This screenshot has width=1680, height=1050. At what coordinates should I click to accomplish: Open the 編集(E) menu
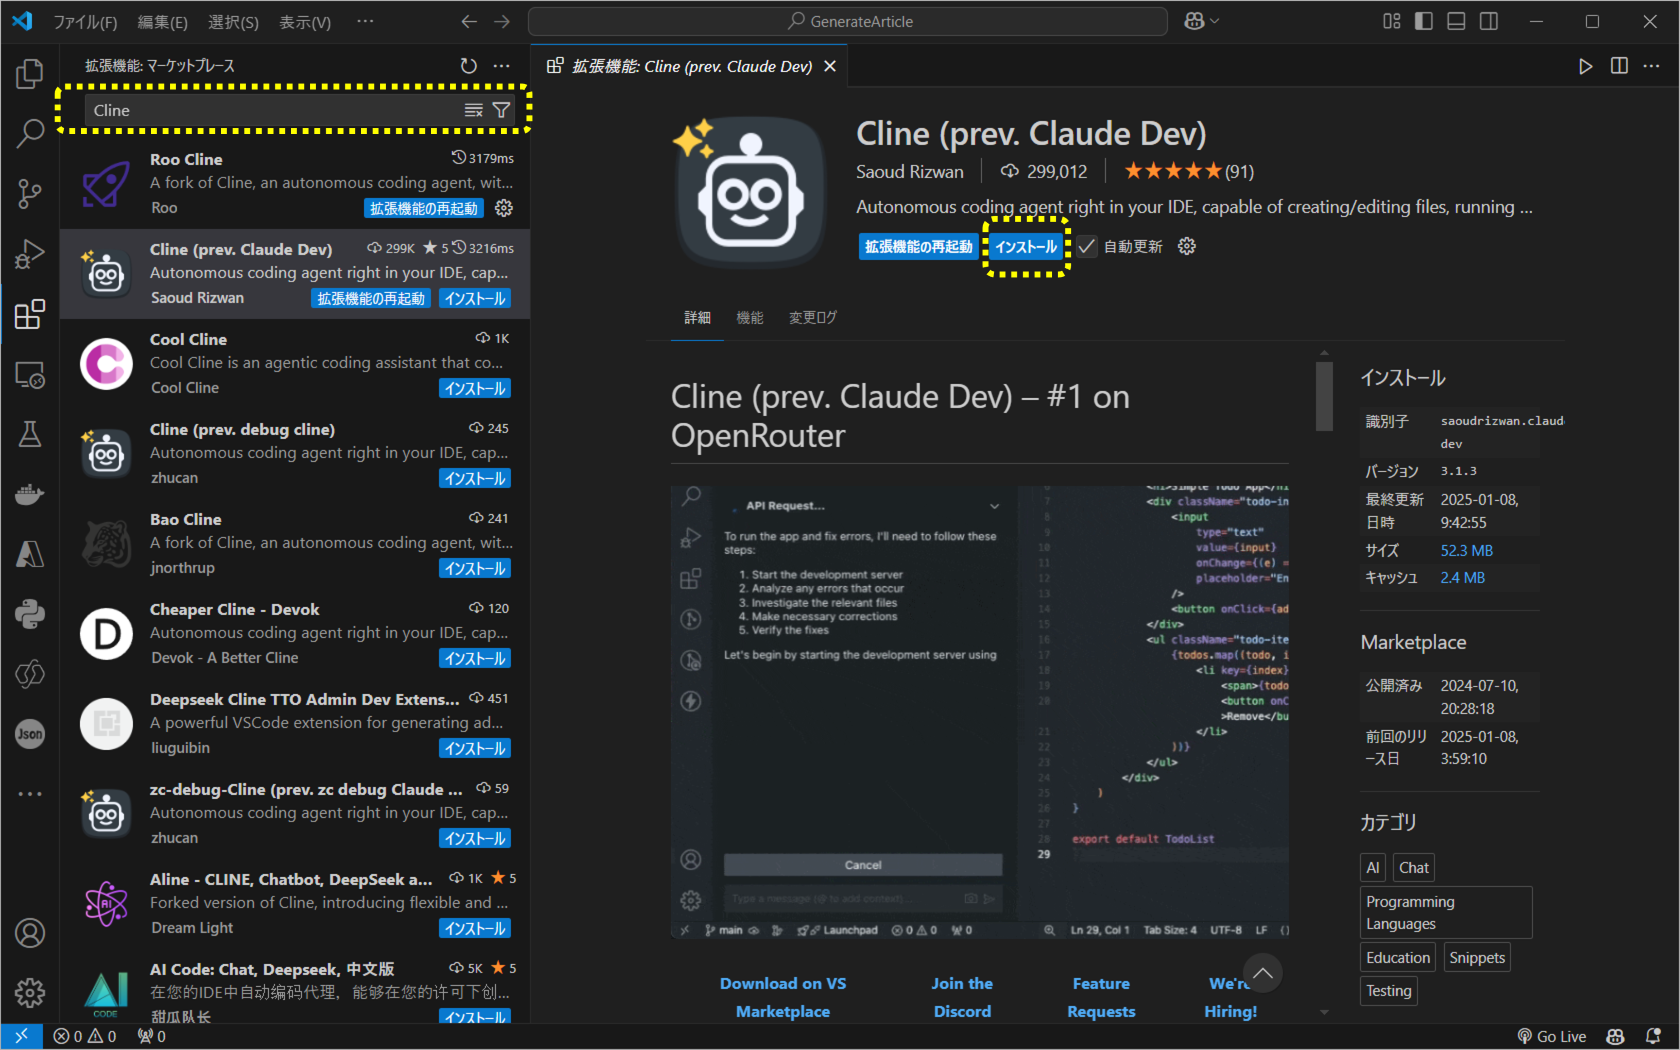[x=162, y=22]
